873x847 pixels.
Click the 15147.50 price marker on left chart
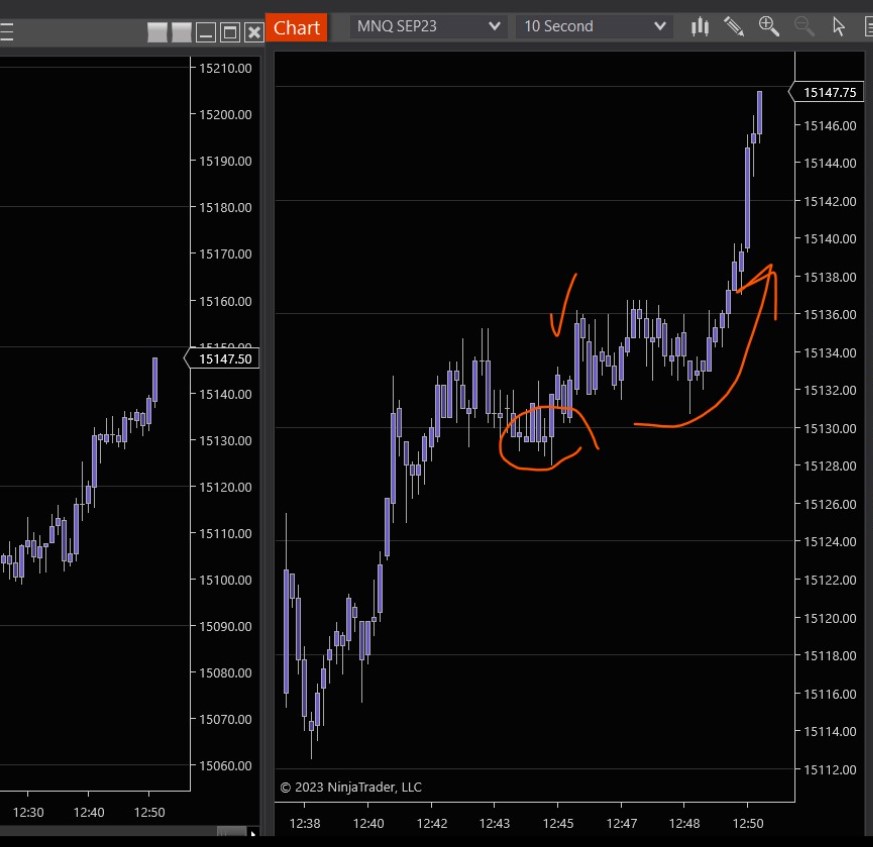[222, 359]
